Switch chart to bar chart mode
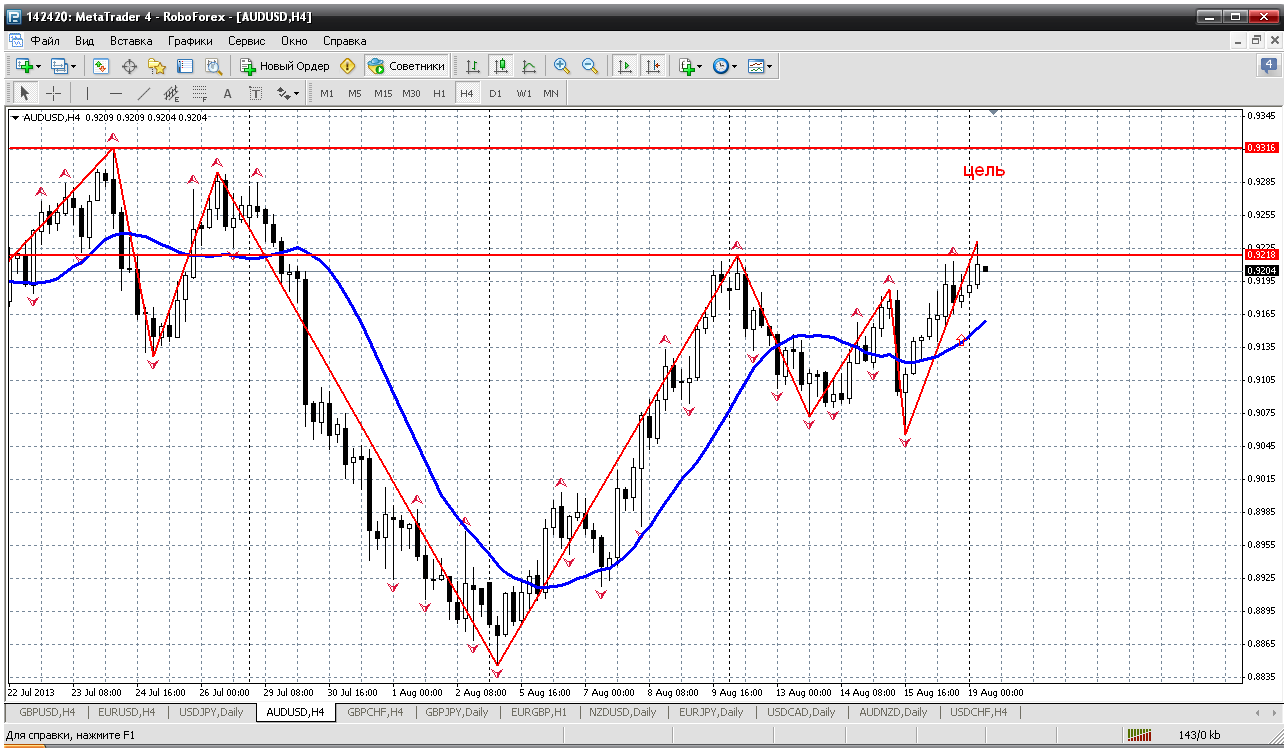Image resolution: width=1288 pixels, height=748 pixels. click(x=473, y=66)
